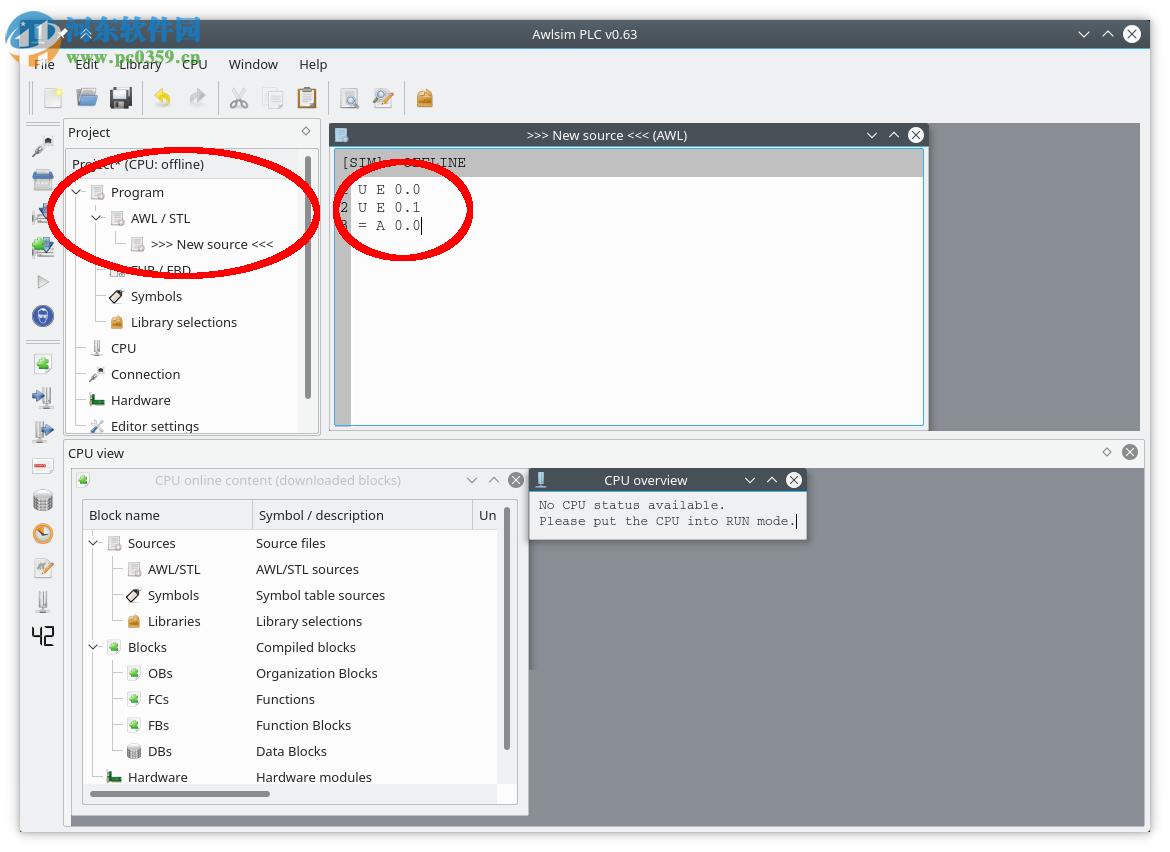The image size is (1170, 852).
Task: Open a project with the blue folder icon
Action: [87, 98]
